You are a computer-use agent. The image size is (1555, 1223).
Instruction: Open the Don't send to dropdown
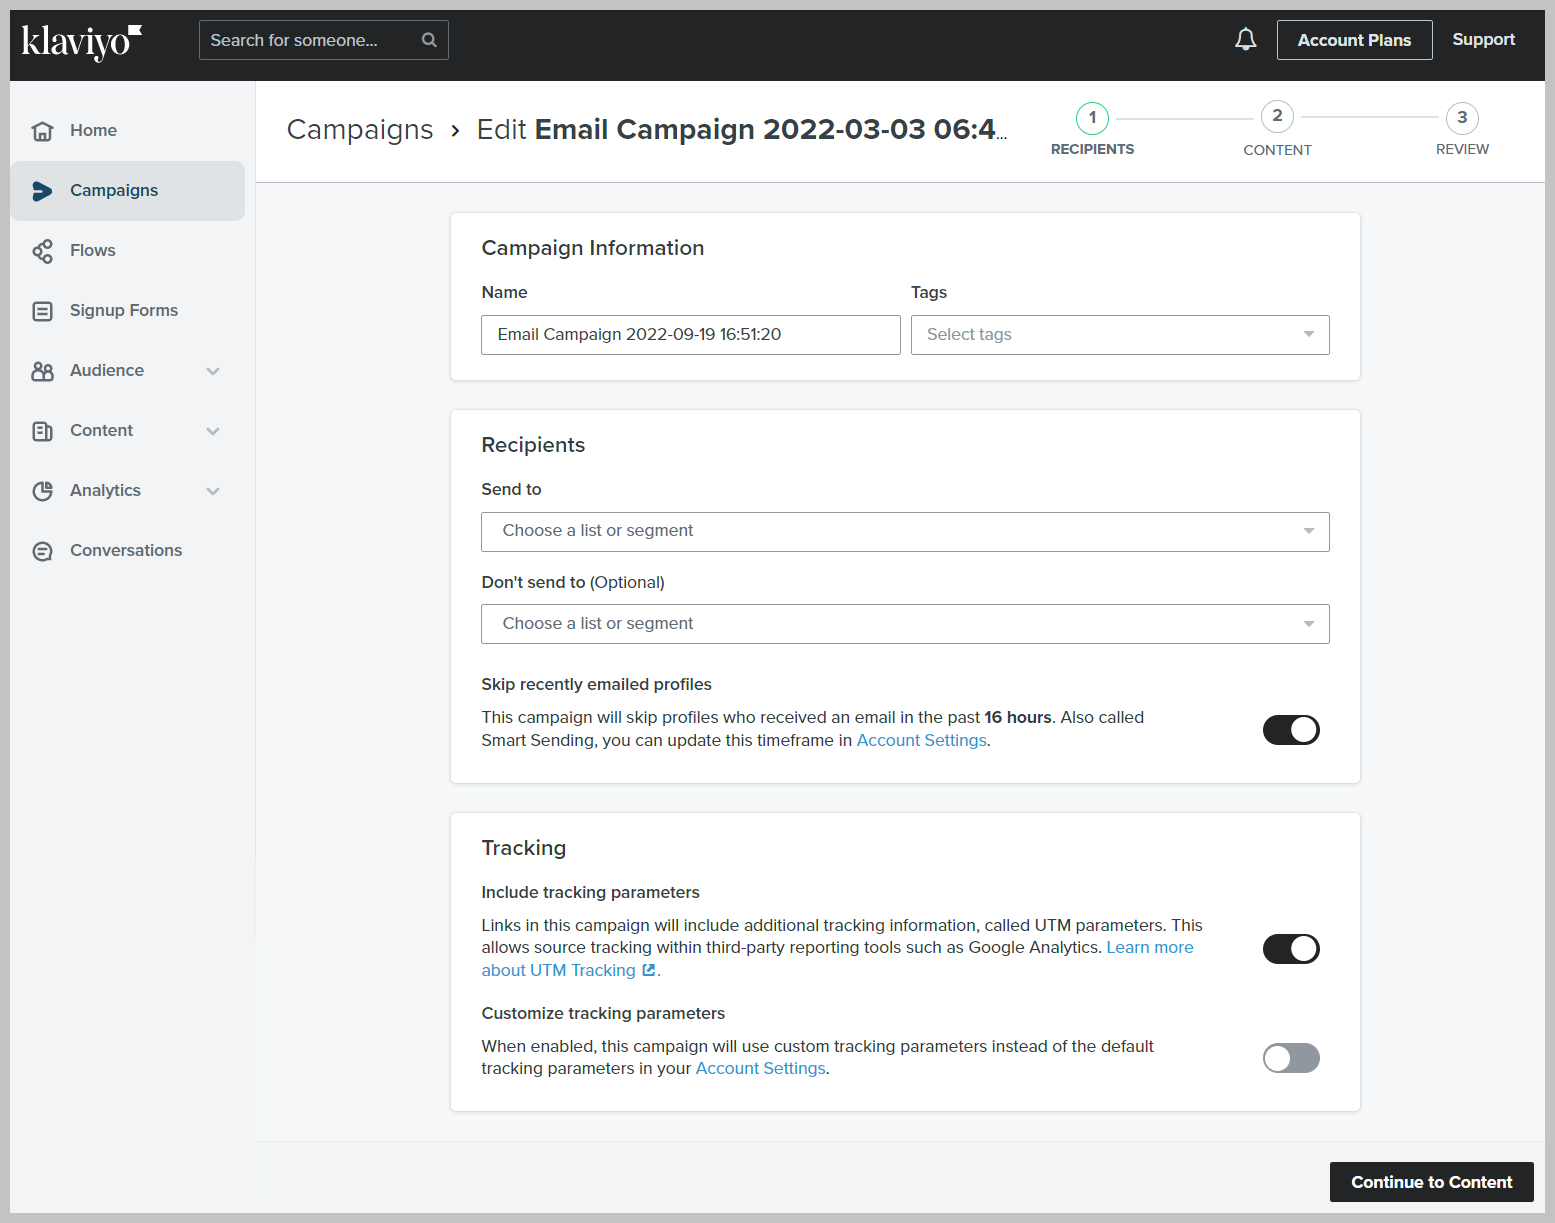(905, 624)
